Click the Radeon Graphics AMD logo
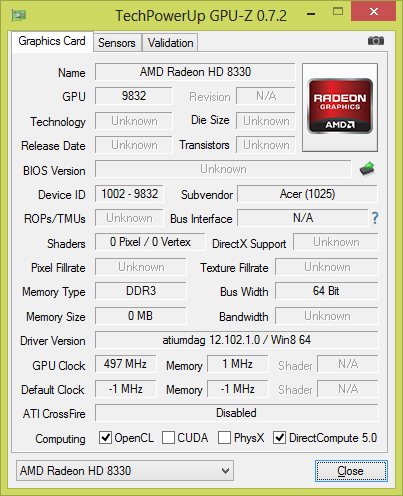 click(x=340, y=107)
